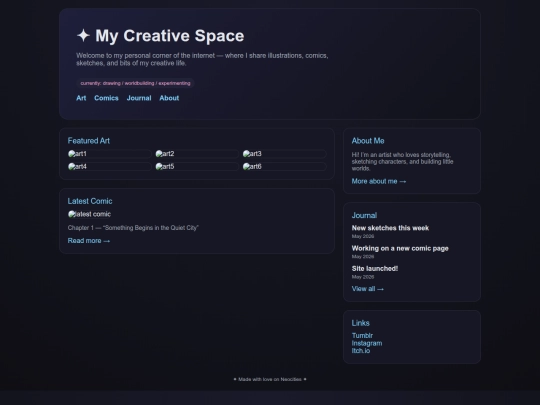The height and width of the screenshot is (405, 540).
Task: Click the art5 broken image thumbnail
Action: [x=197, y=167]
